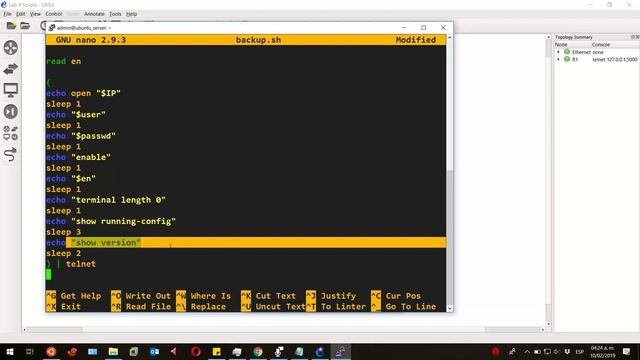
Task: Click the backup.sh filename in nano header
Action: tap(258, 40)
